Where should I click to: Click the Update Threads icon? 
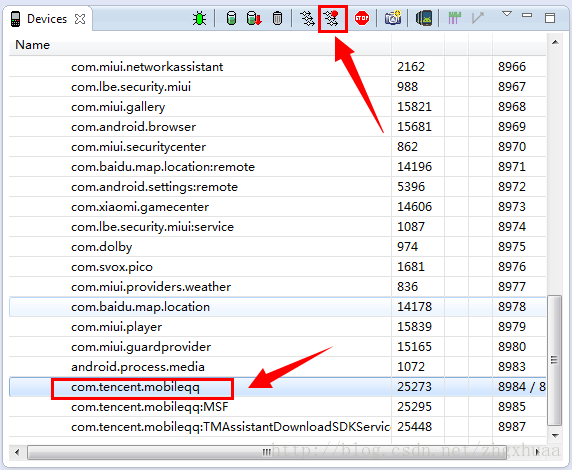coord(307,18)
